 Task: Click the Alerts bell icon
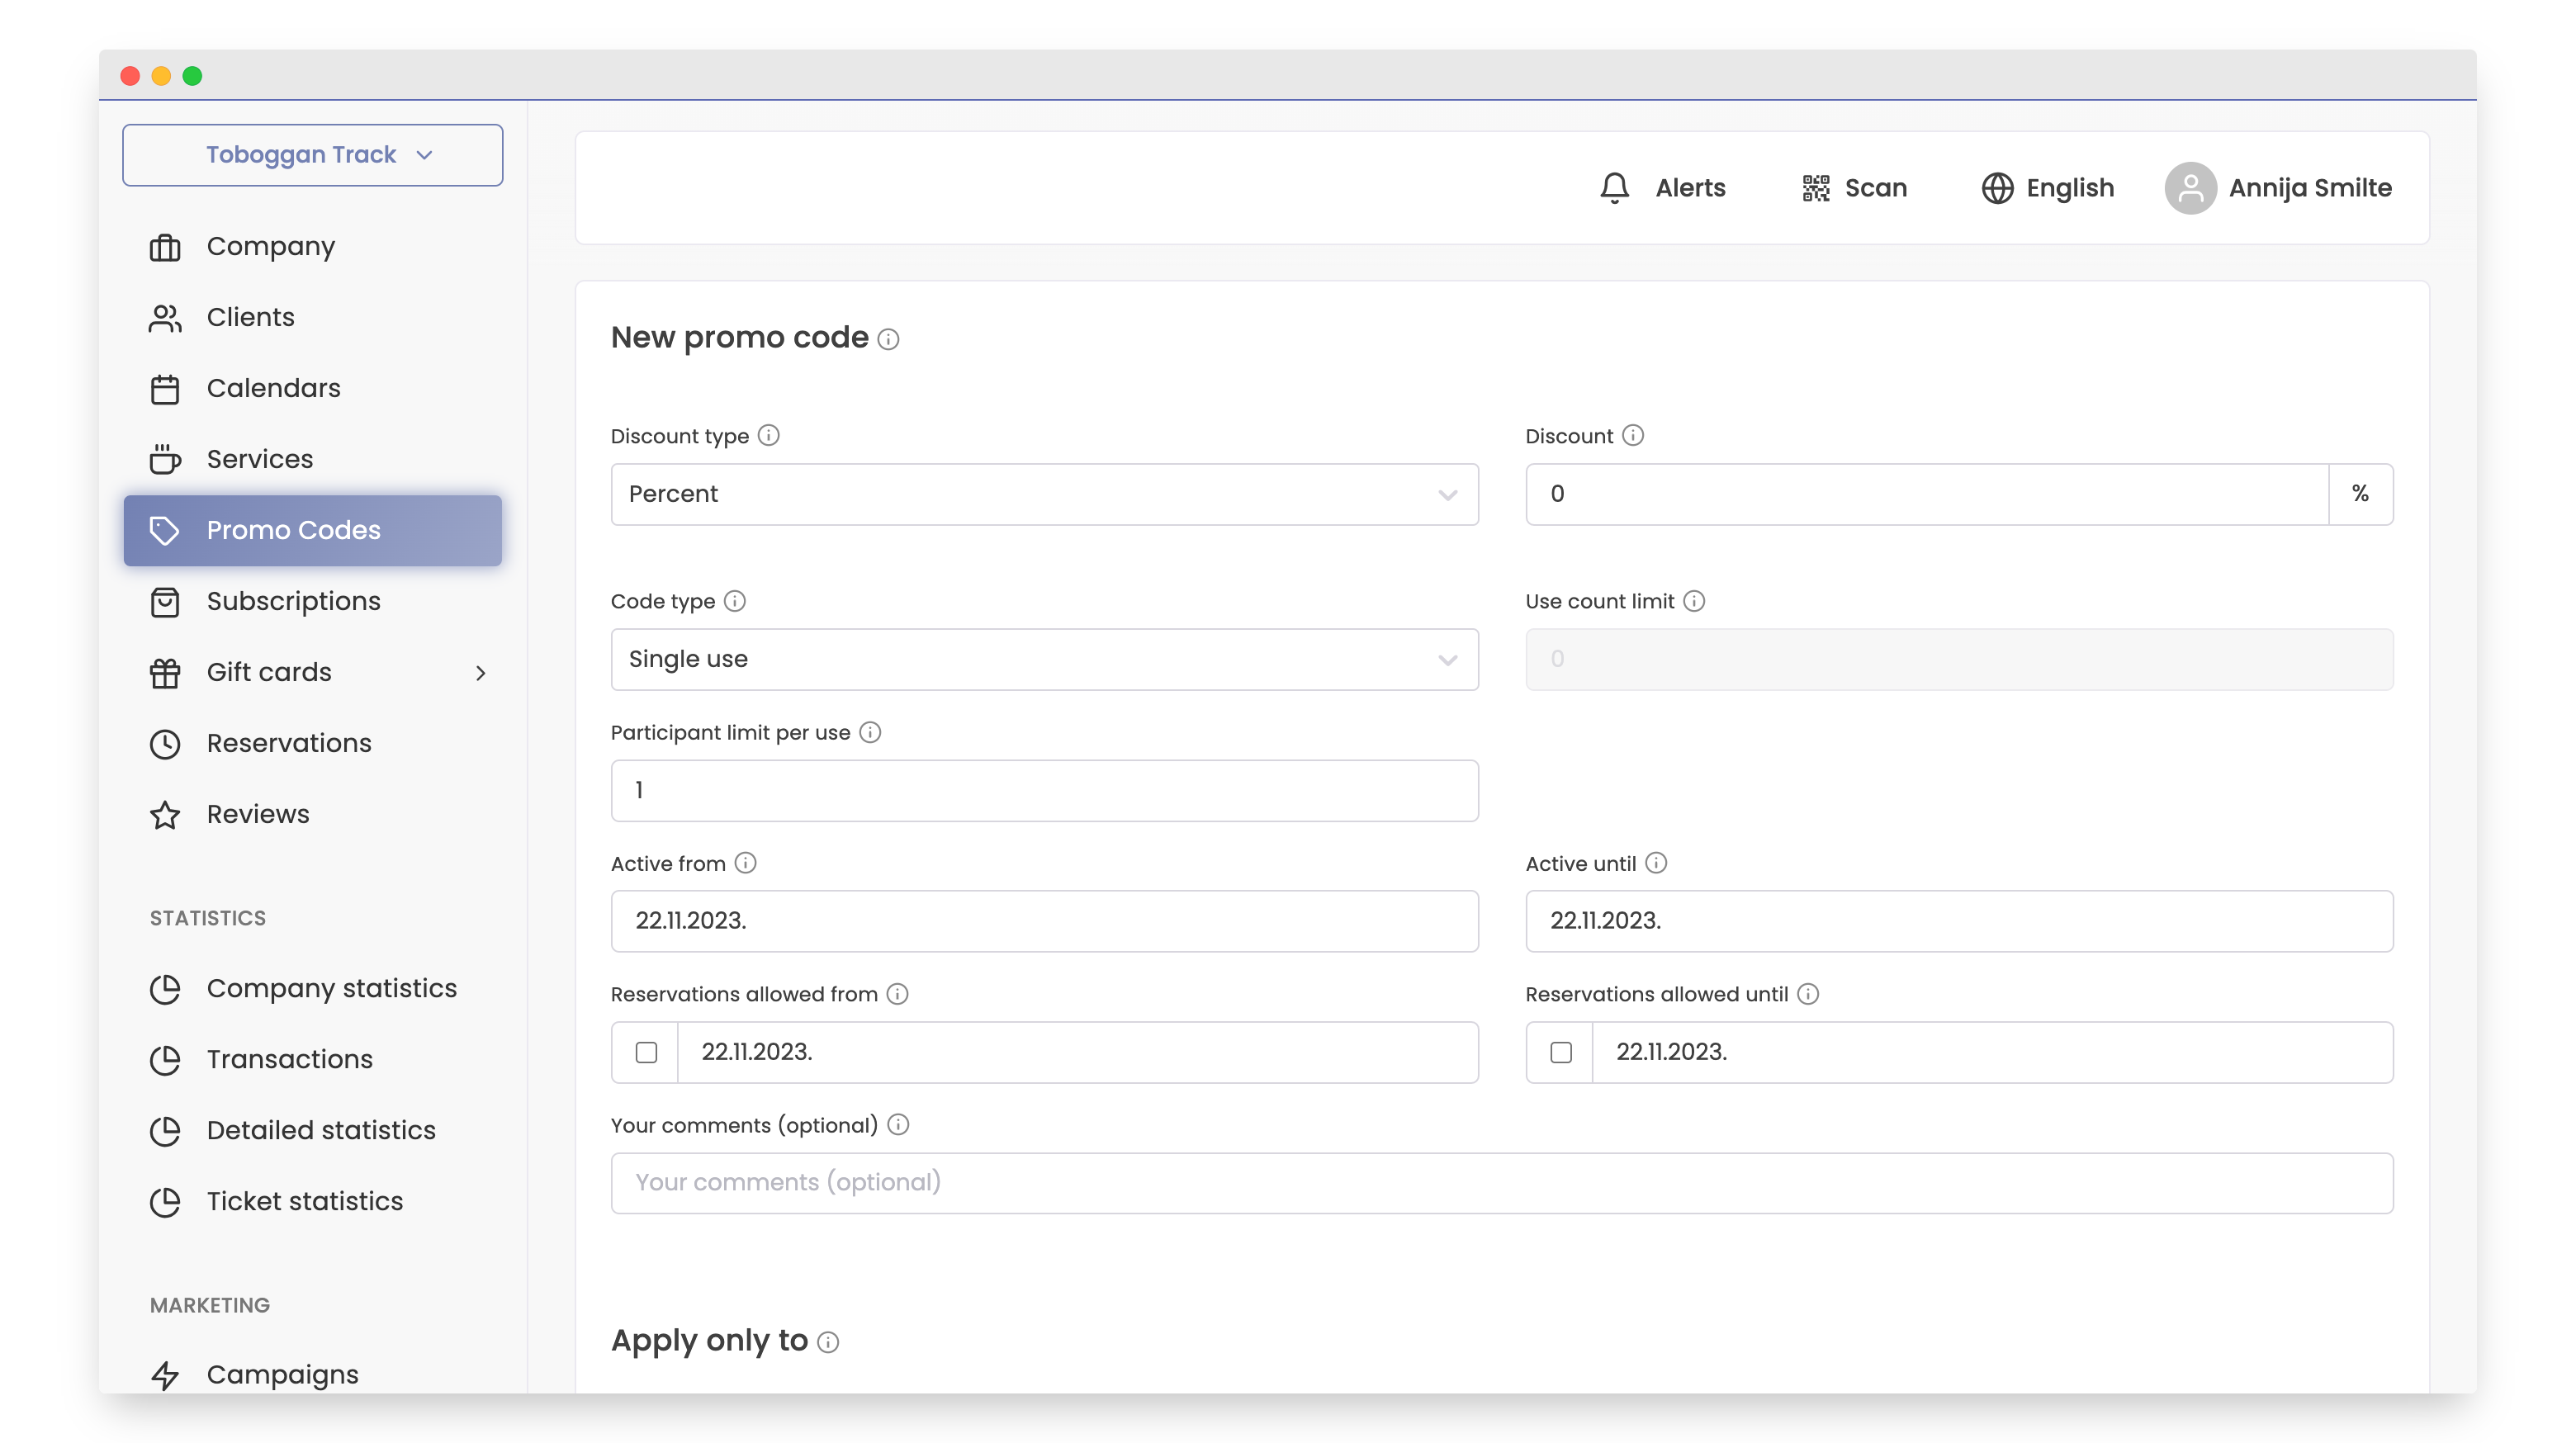(1614, 188)
